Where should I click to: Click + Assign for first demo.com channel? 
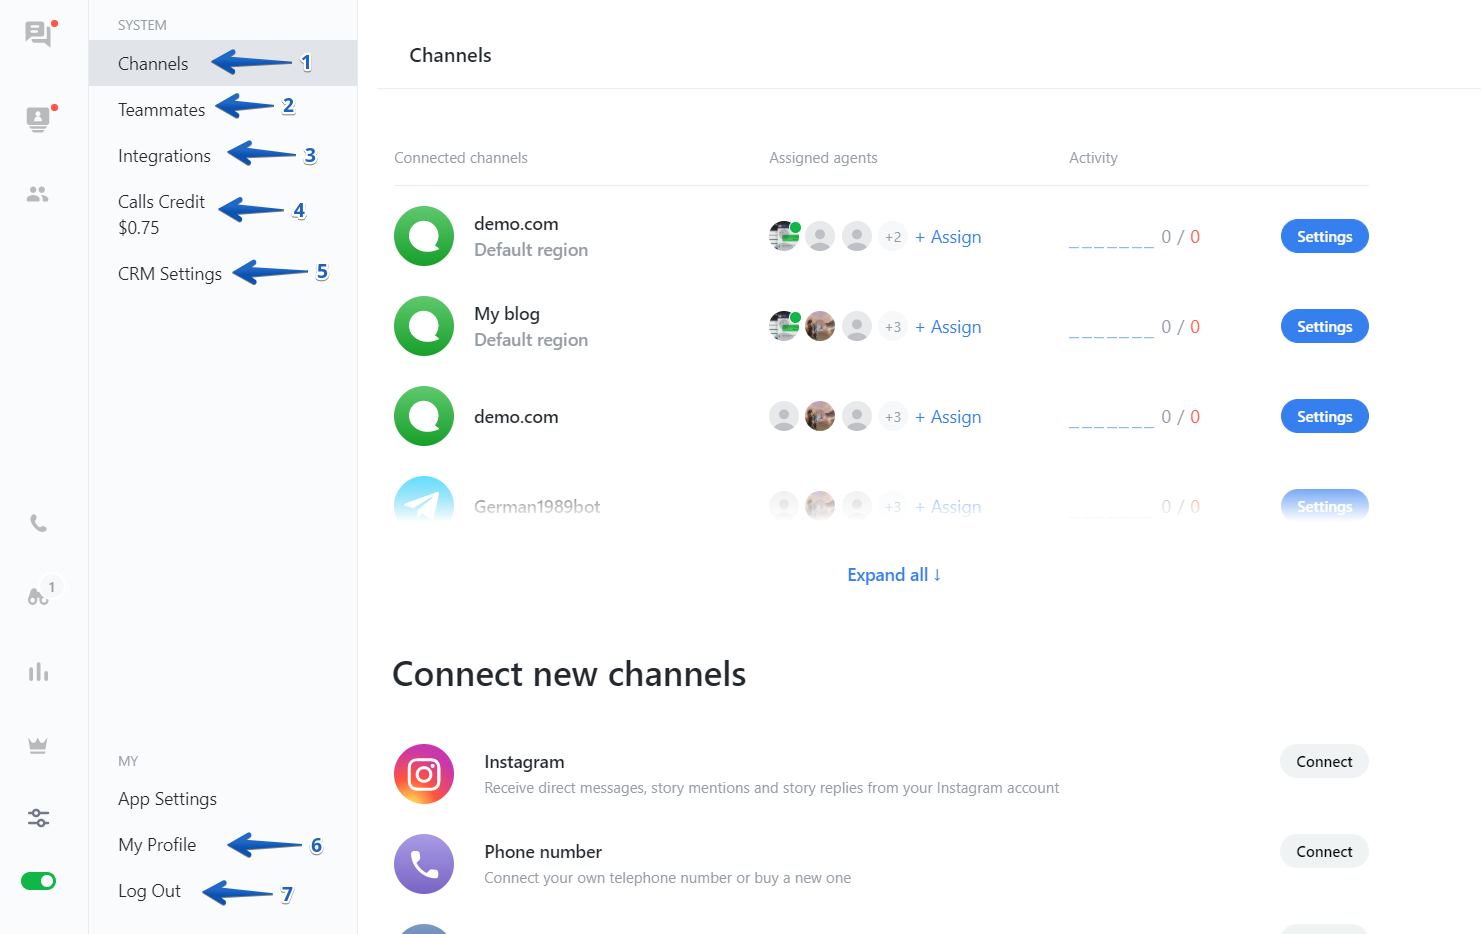coord(948,237)
